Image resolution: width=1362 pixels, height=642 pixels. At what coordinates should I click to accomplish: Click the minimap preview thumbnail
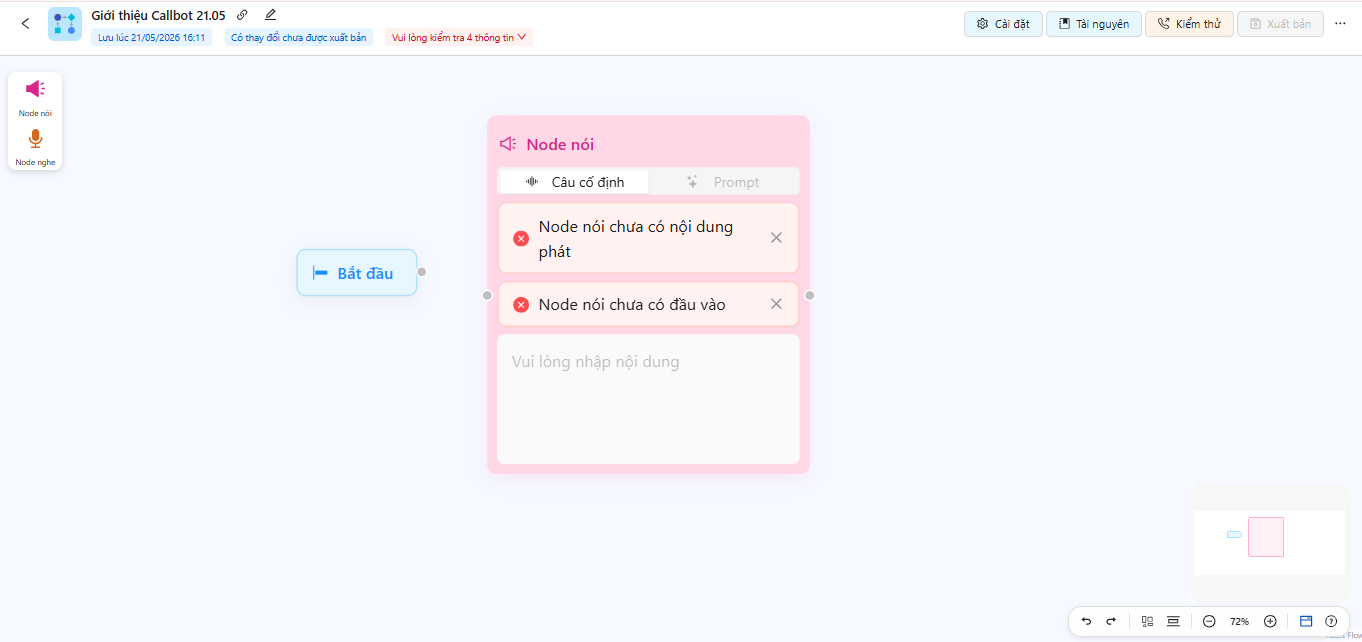(x=1270, y=543)
